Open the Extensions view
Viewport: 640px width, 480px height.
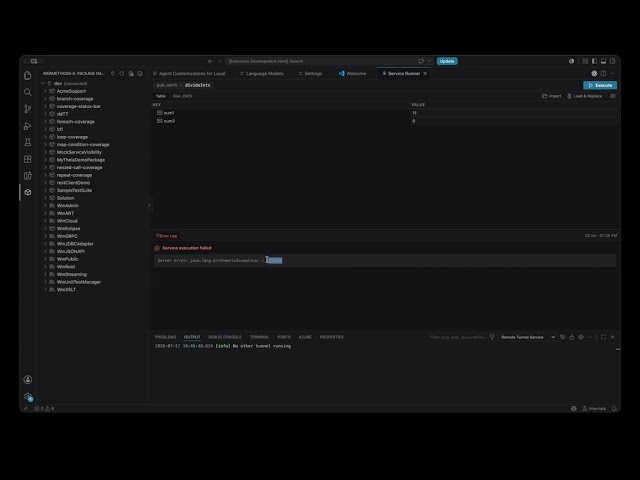[28, 159]
